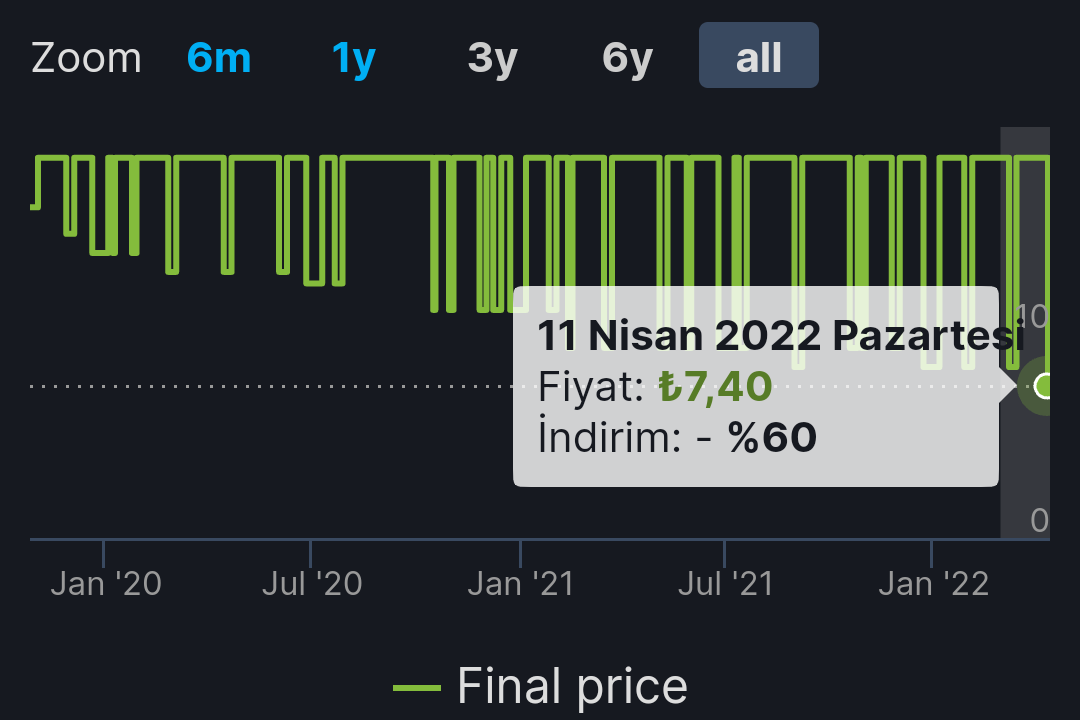This screenshot has height=720, width=1080.
Task: Click the active 'all' zoom button
Action: (x=758, y=57)
